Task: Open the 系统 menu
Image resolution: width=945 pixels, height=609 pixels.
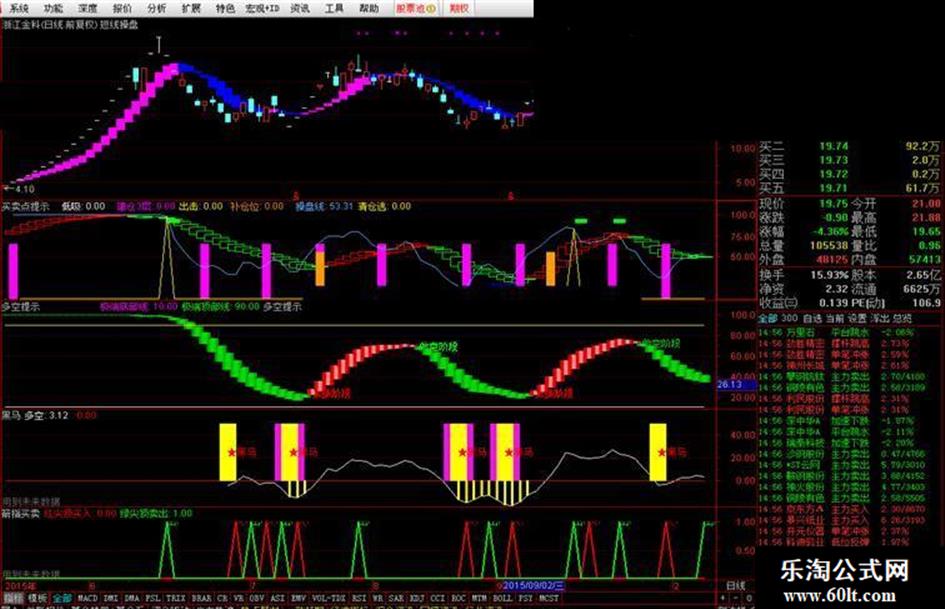Action: pyautogui.click(x=19, y=8)
